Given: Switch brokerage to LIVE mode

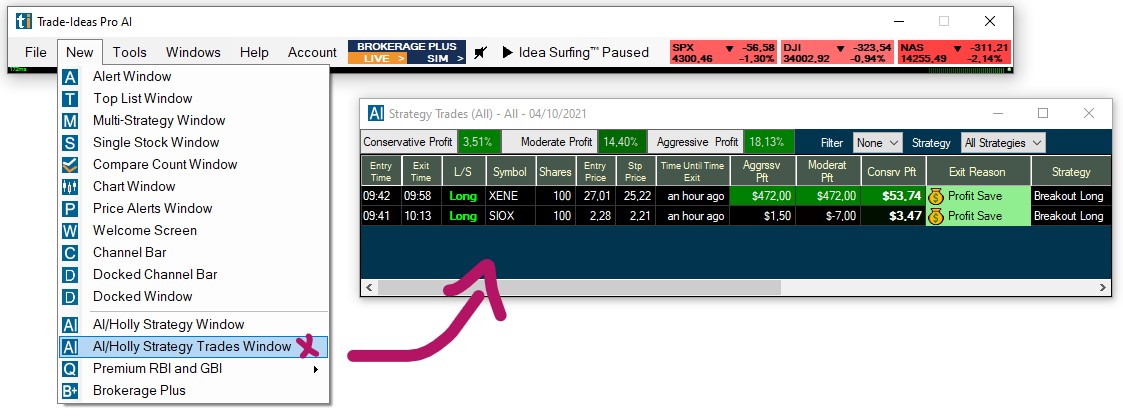Looking at the screenshot, I should click(377, 59).
